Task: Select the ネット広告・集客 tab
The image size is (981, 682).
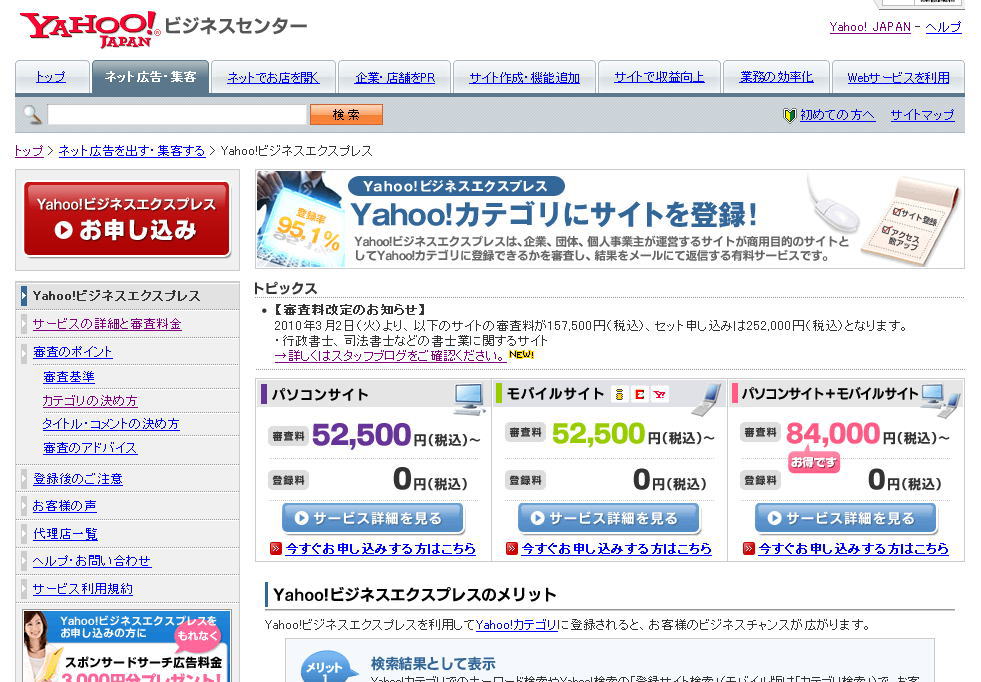Action: click(150, 77)
